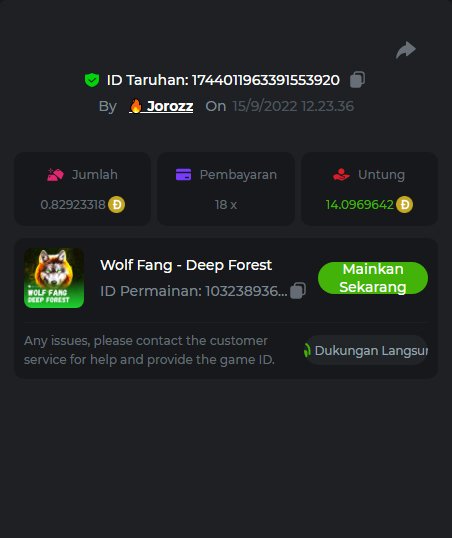Click the 14.0969642 profit amount

pyautogui.click(x=359, y=205)
